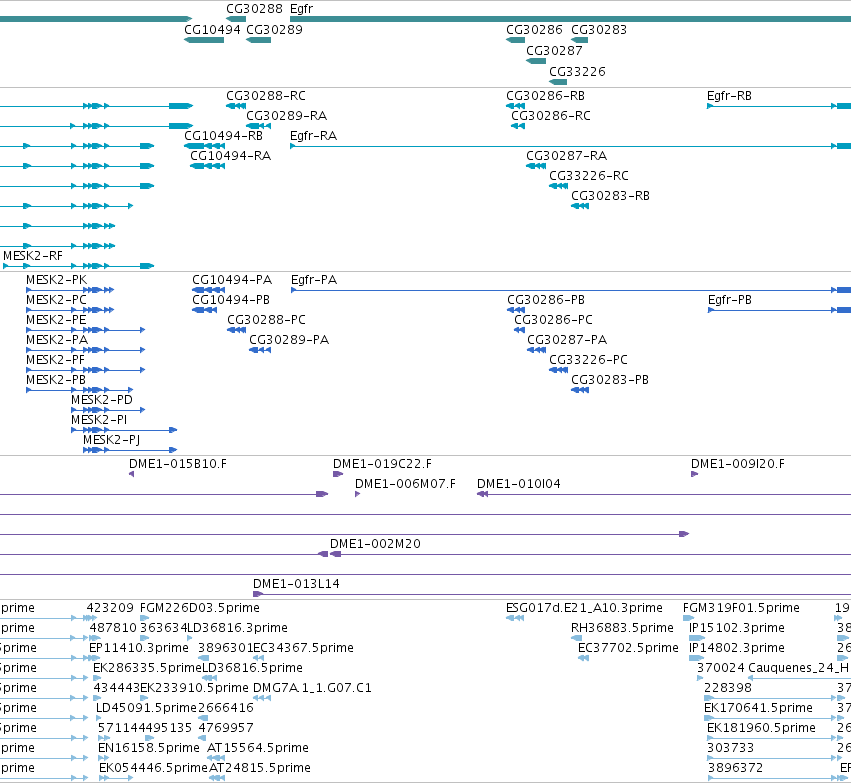This screenshot has height=783, width=851.
Task: Select EST IP15102.3prime
Action: coord(736,628)
